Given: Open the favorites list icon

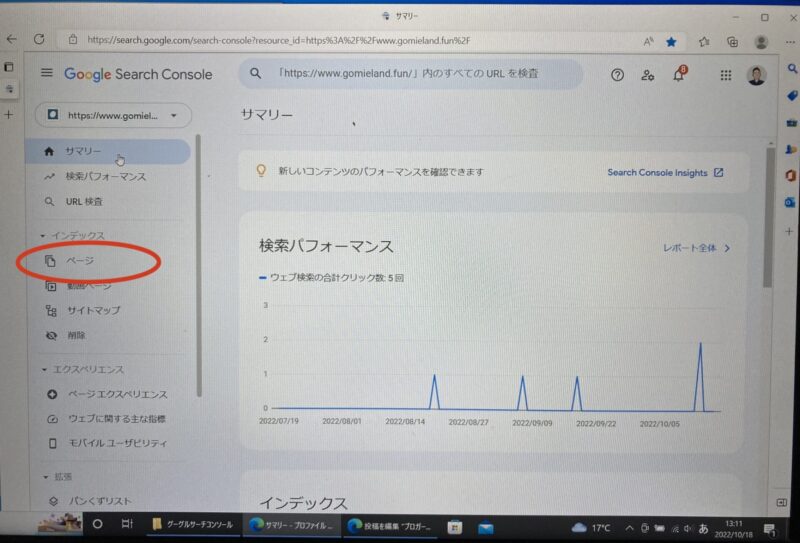Looking at the screenshot, I should click(704, 42).
